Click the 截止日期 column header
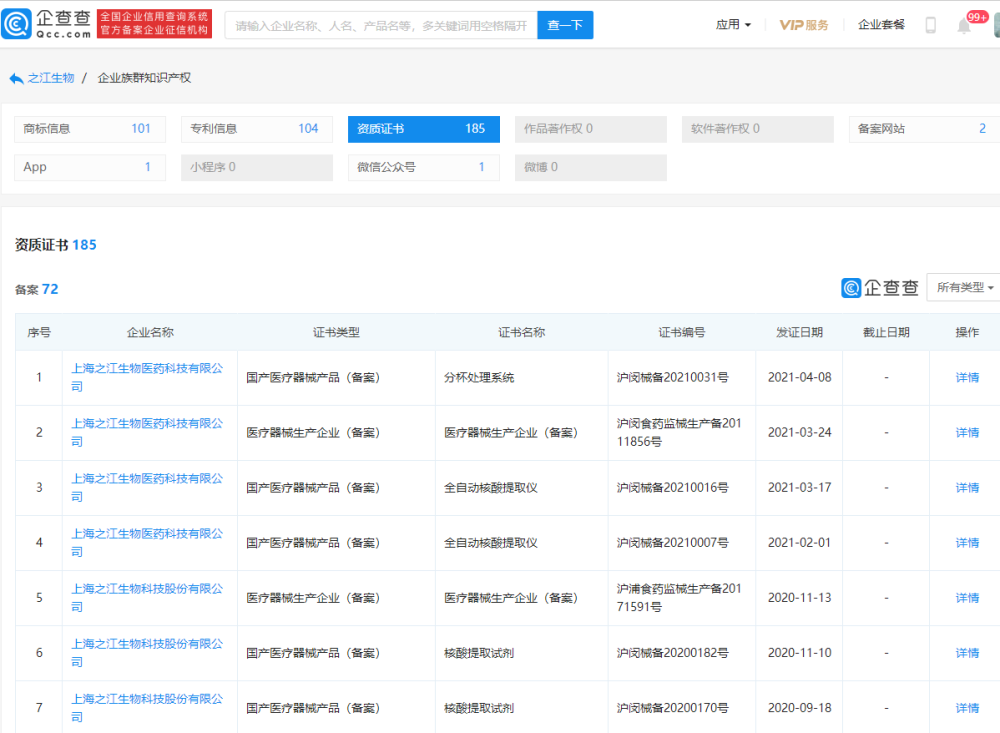Screen dimensions: 1000x733 coord(886,332)
